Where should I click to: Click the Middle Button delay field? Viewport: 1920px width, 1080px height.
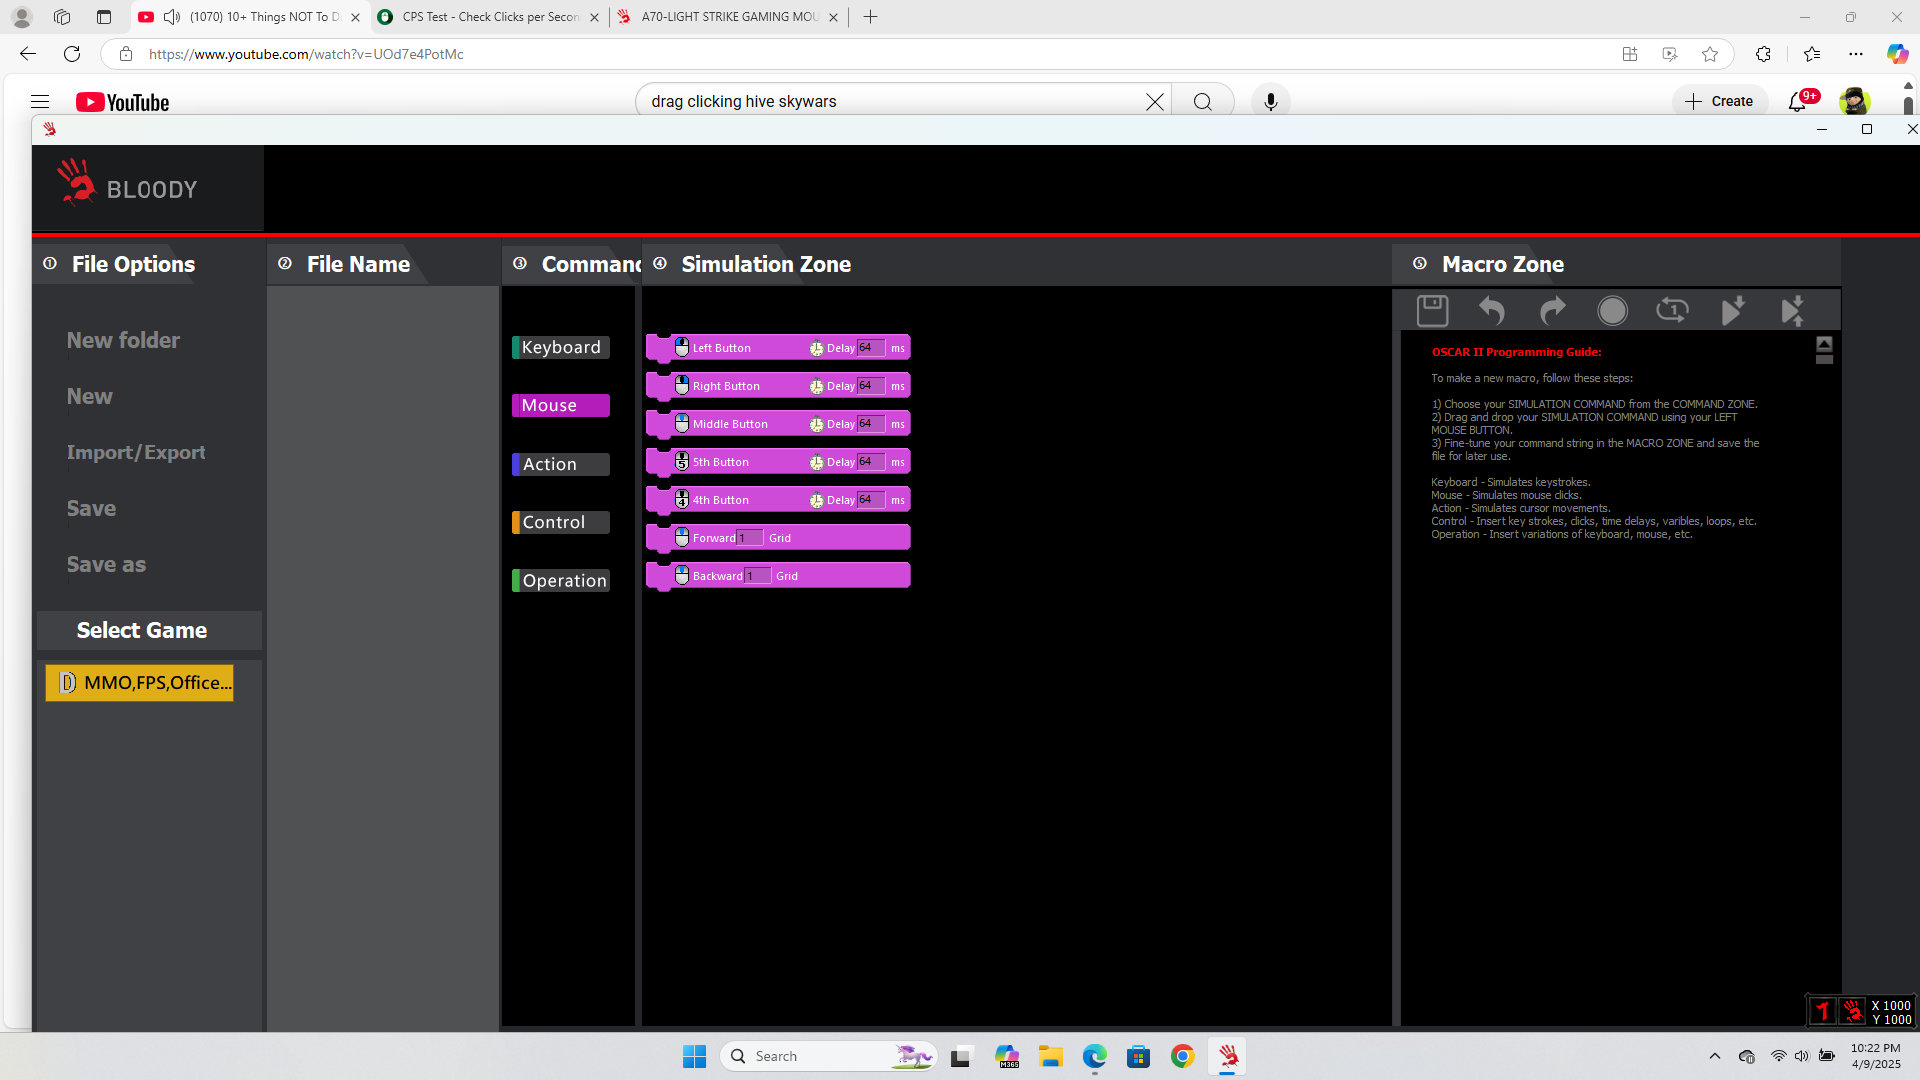871,424
